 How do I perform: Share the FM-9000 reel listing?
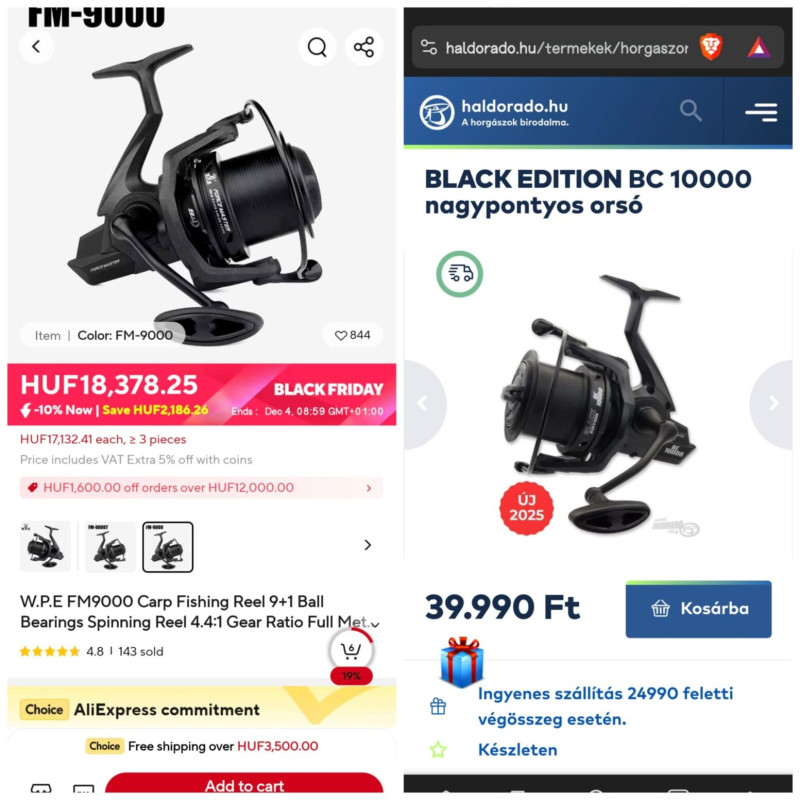[x=364, y=47]
